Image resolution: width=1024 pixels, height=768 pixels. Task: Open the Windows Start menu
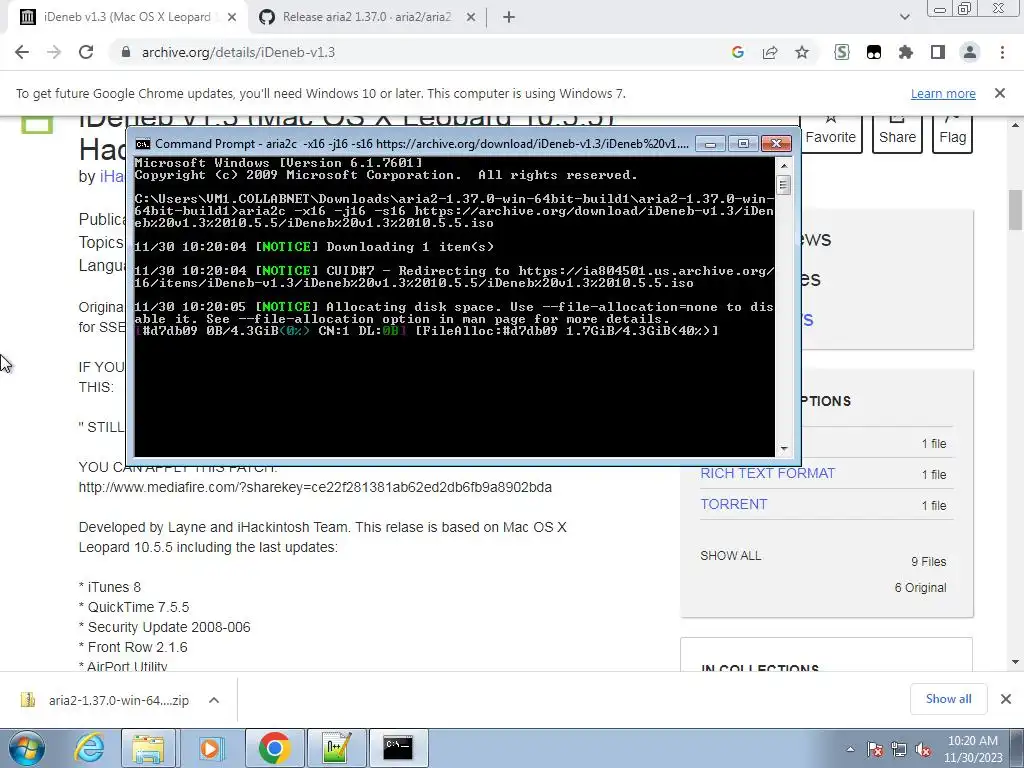point(27,748)
